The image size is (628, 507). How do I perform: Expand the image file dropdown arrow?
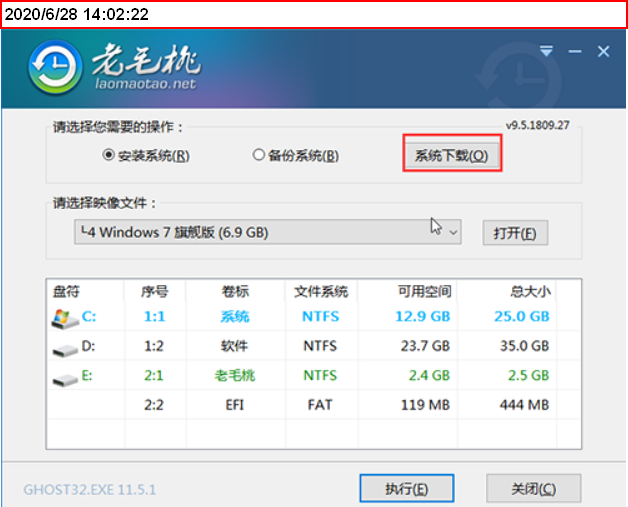[x=453, y=232]
